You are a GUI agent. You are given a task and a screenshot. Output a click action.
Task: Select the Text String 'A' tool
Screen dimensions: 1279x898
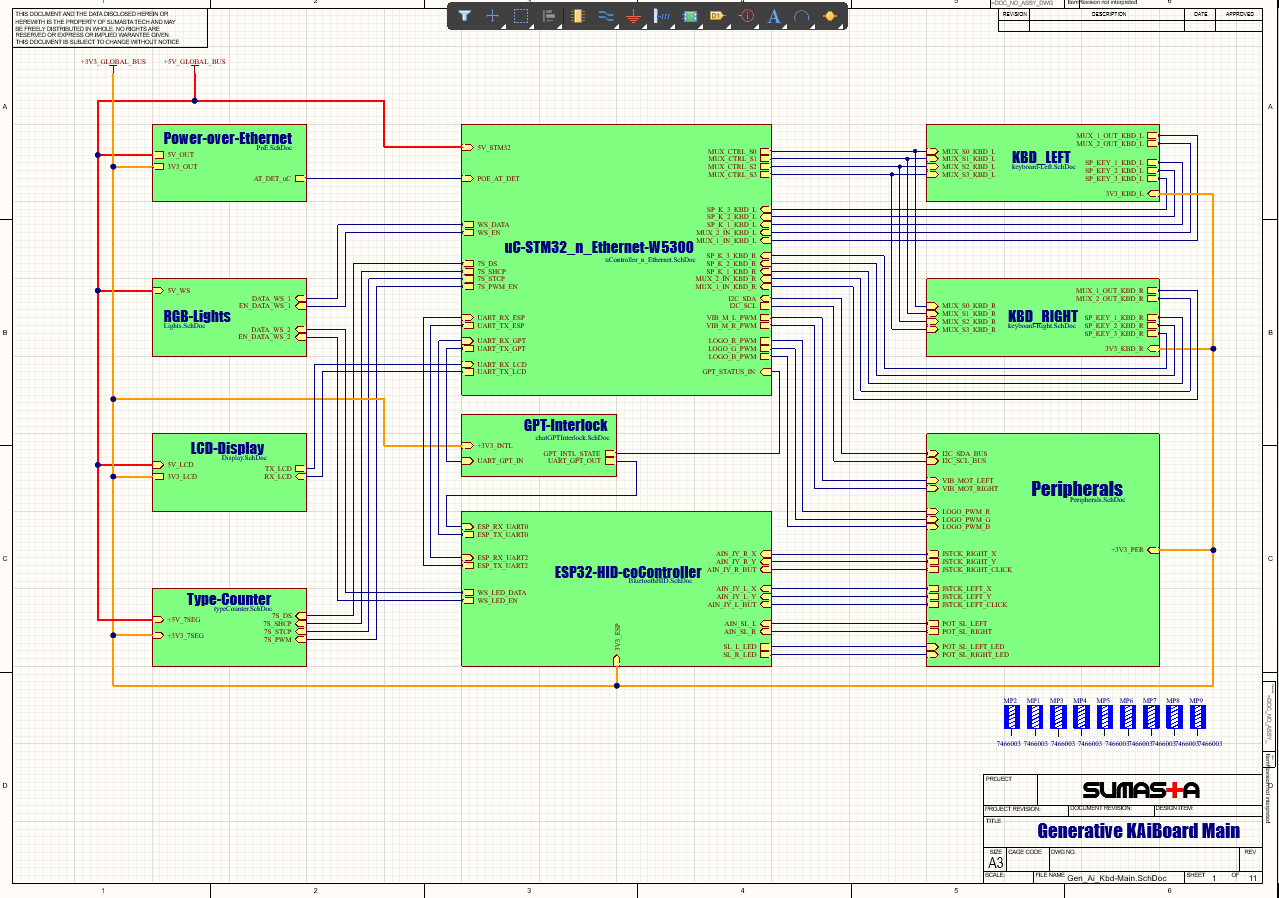click(x=774, y=16)
